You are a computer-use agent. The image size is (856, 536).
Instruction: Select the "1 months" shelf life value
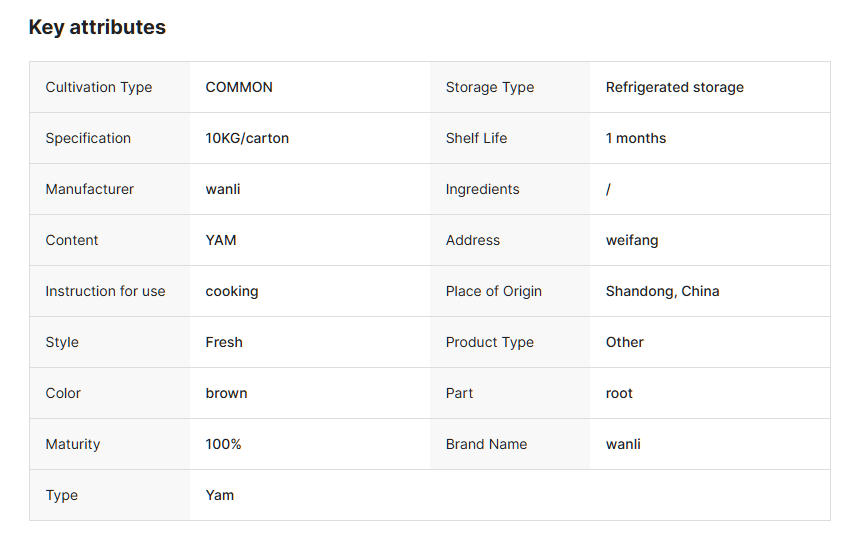[x=635, y=138]
